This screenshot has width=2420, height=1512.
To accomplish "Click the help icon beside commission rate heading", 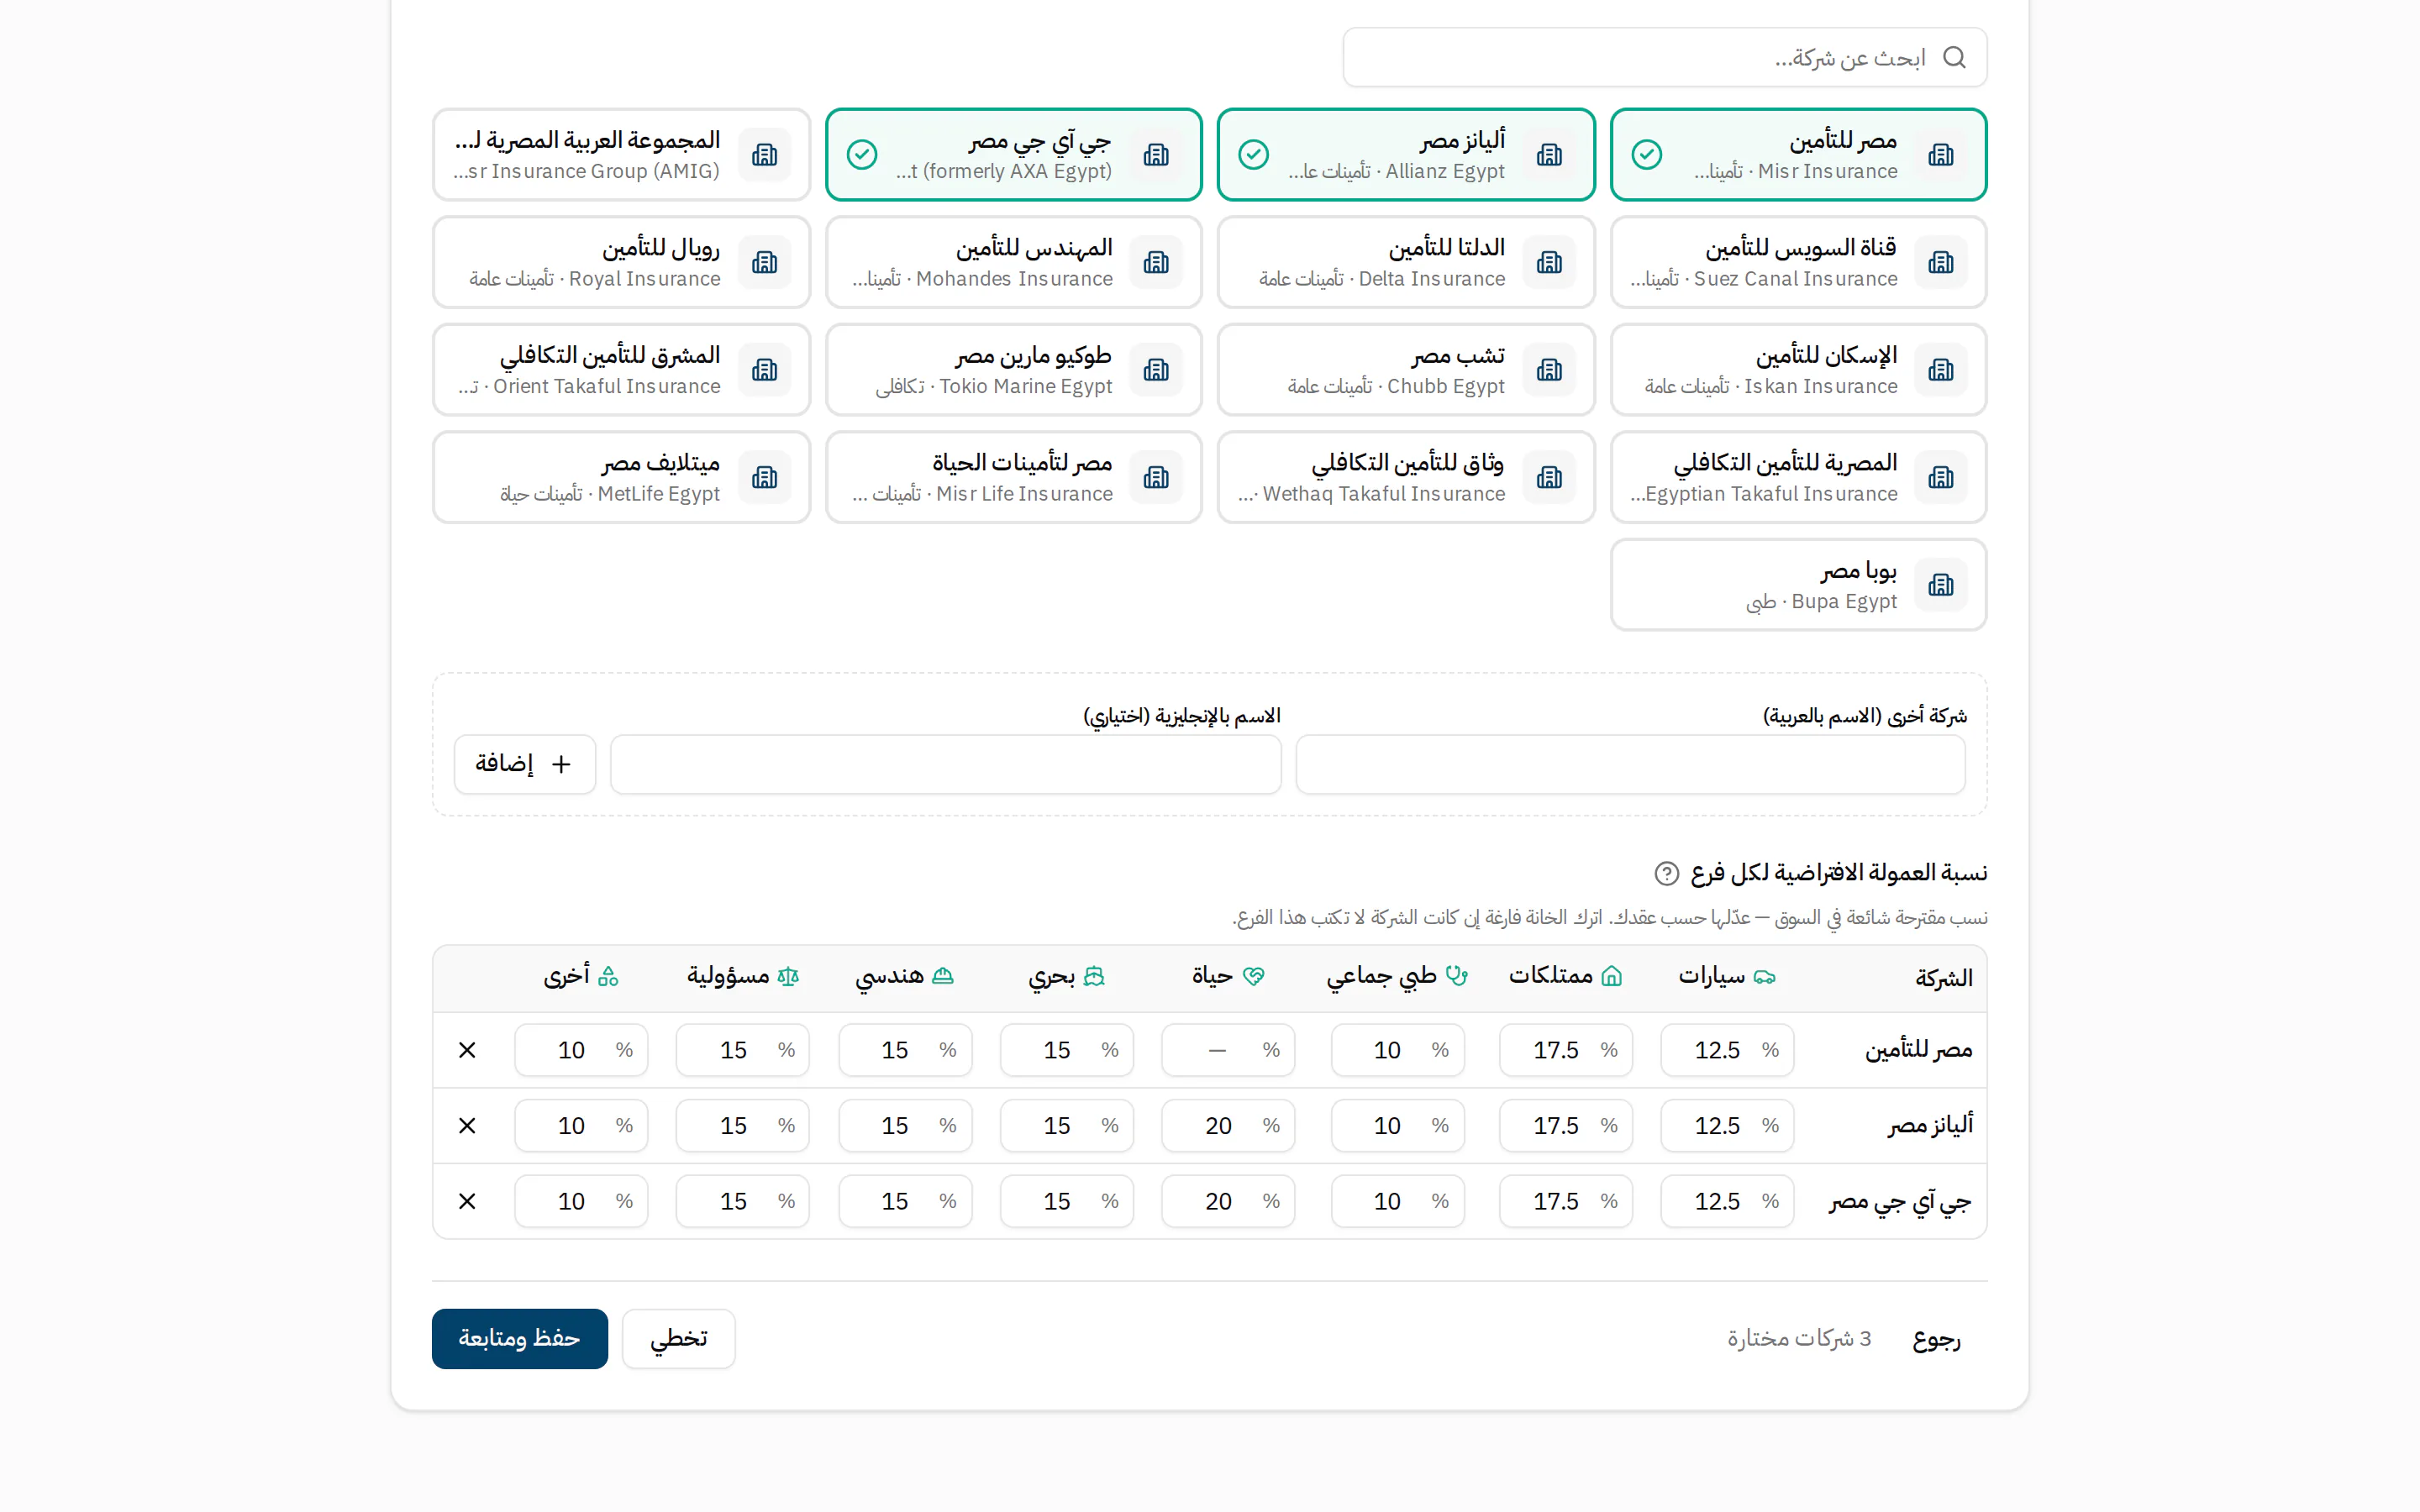I will [x=1666, y=874].
